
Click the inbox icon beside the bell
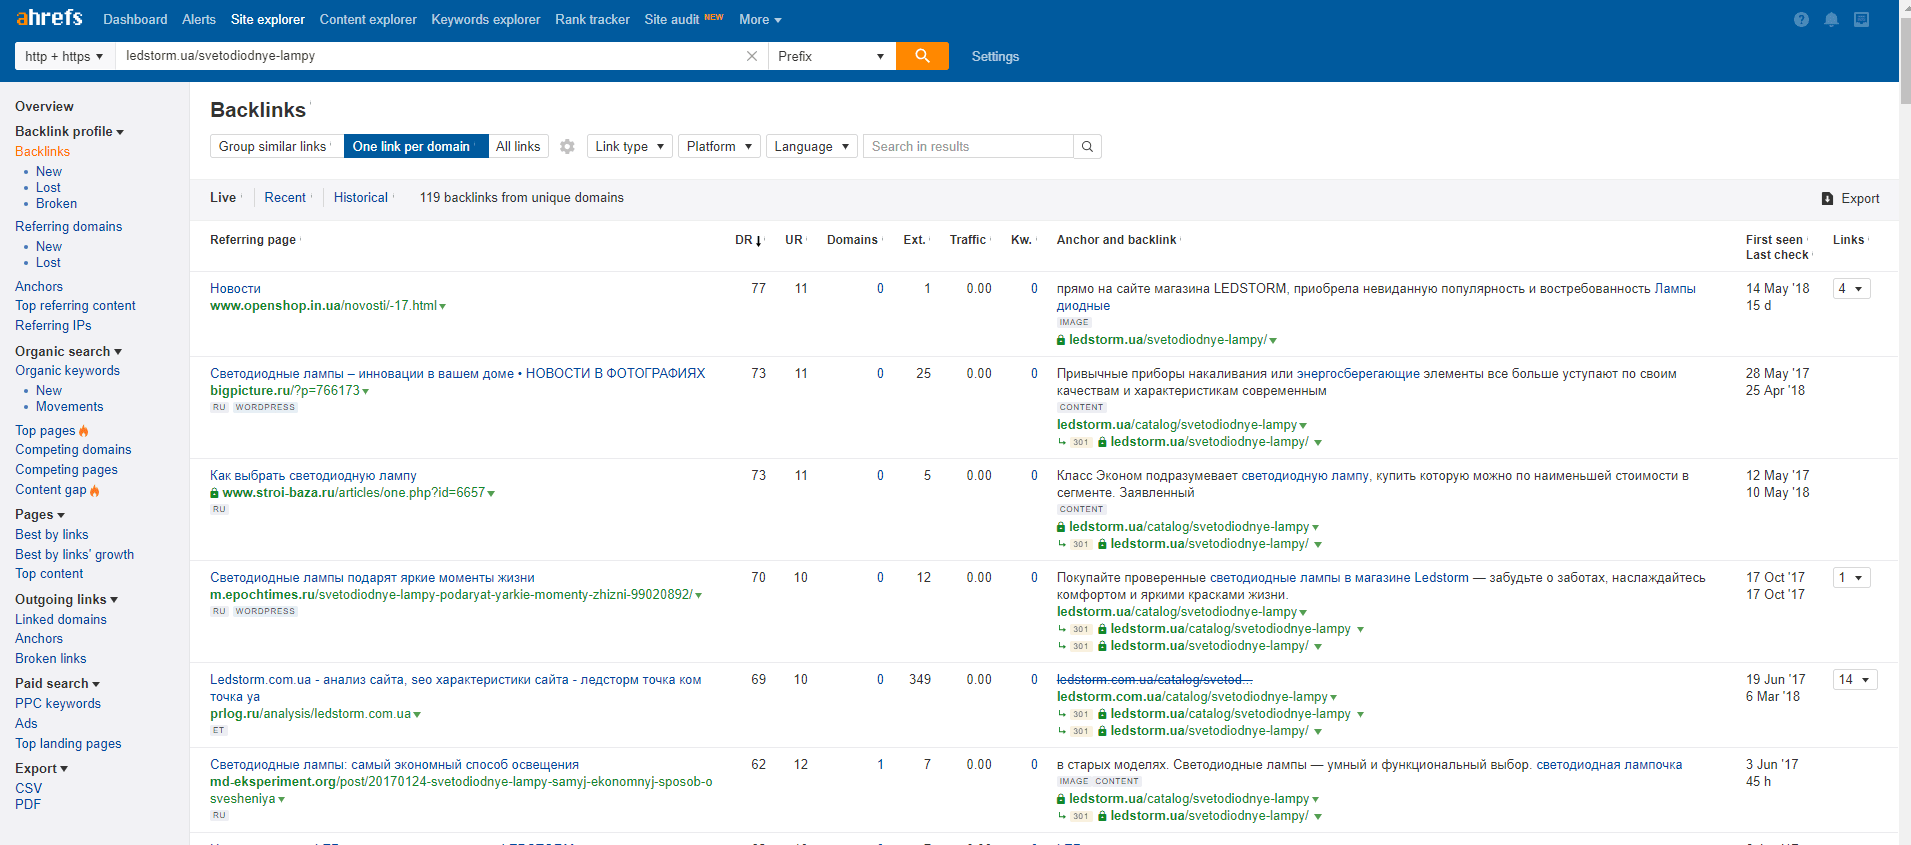(1861, 20)
